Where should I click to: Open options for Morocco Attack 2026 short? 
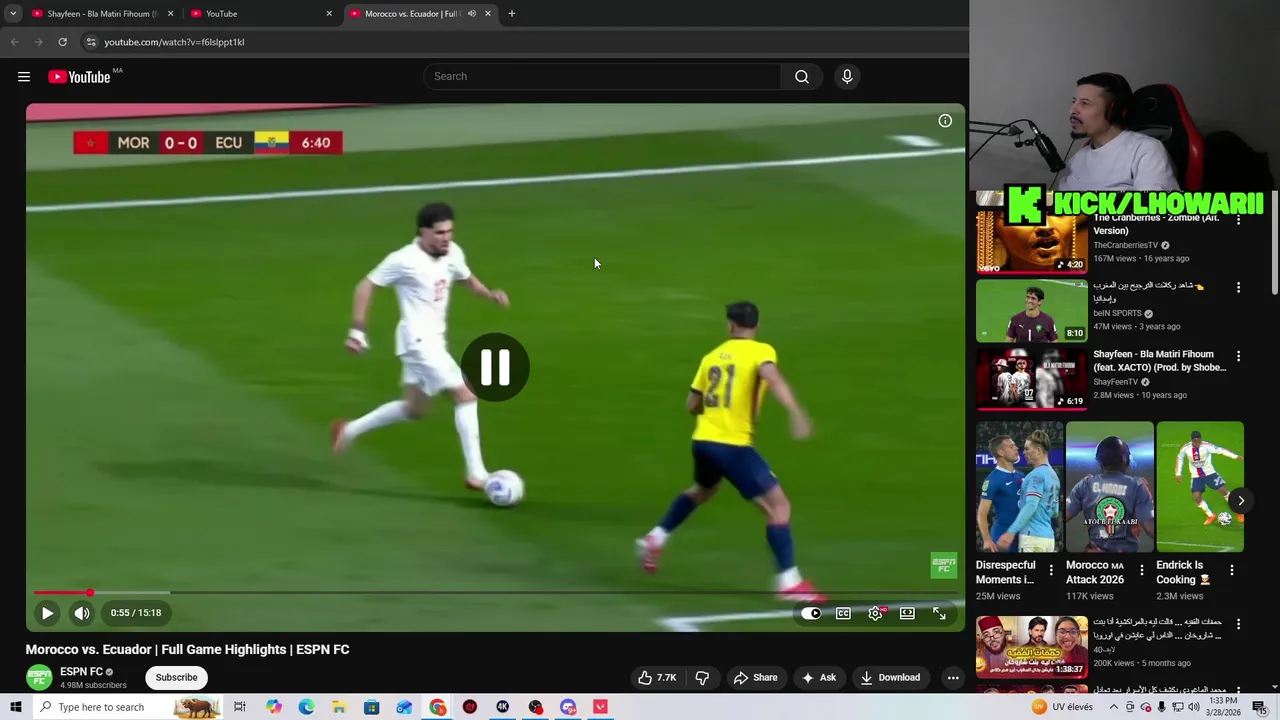[1141, 570]
